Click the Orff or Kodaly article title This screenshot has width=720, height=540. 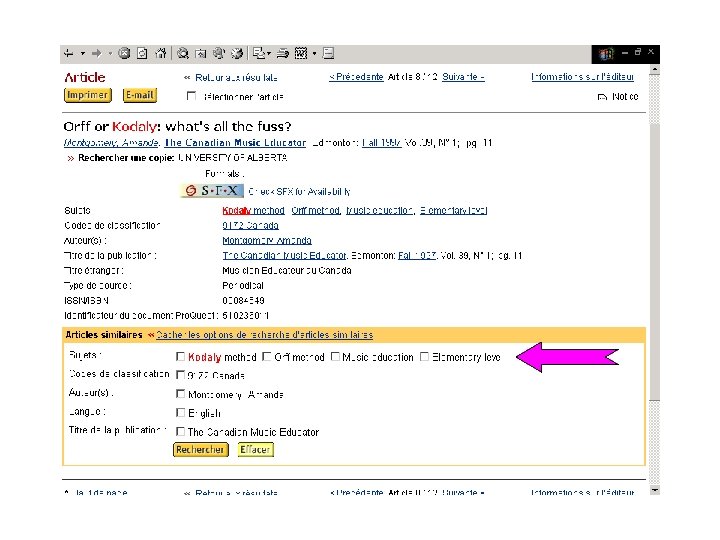pyautogui.click(x=177, y=126)
